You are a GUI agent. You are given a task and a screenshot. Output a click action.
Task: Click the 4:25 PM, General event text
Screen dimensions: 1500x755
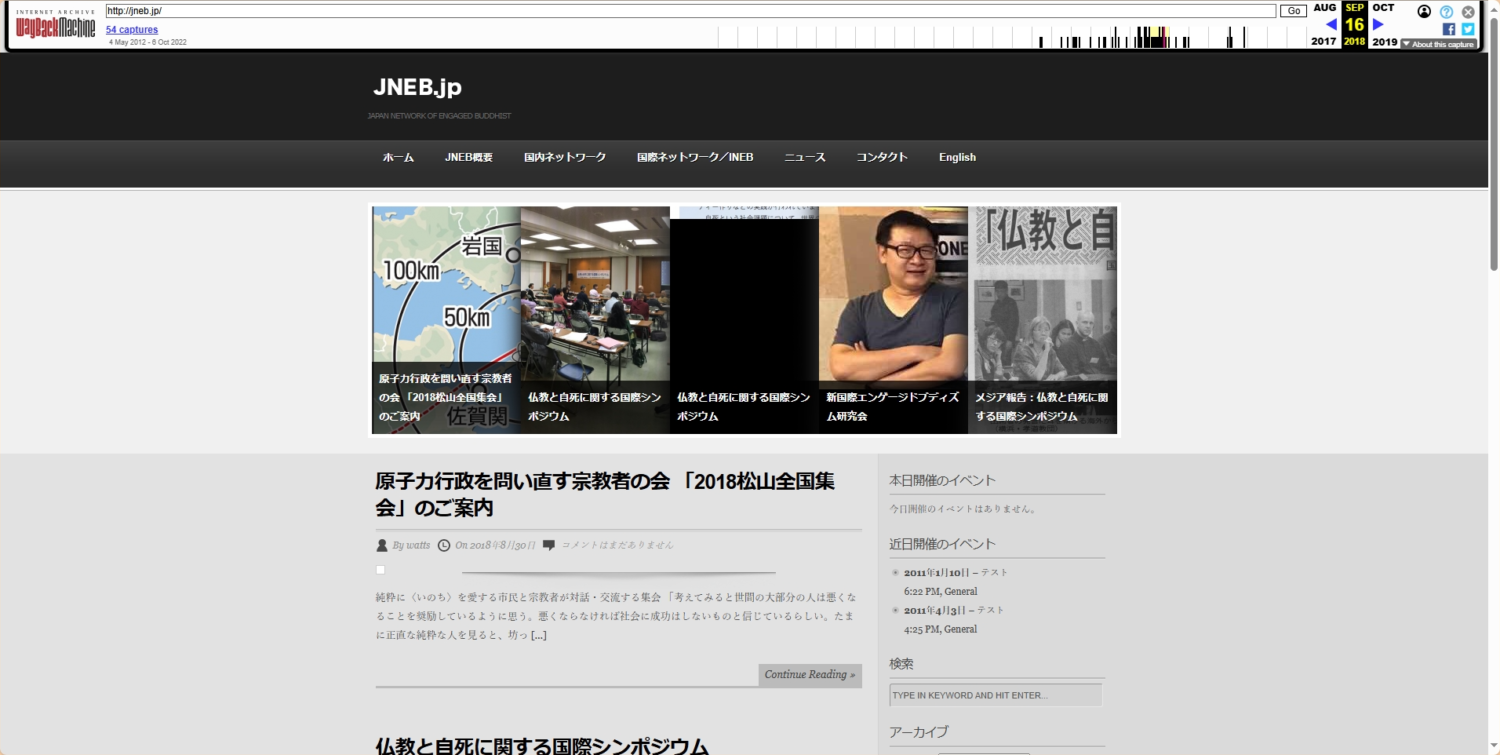pos(941,629)
